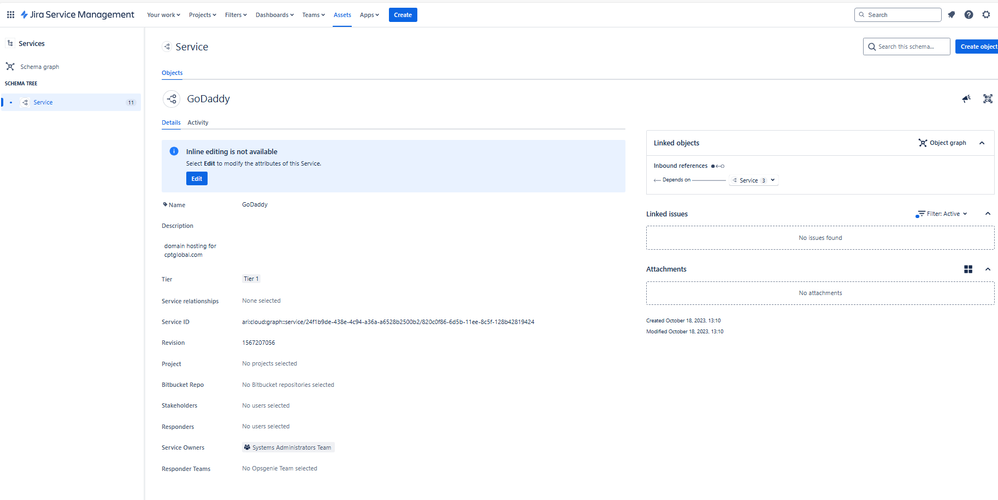Open the object graph icon beside the megaphone

988,99
